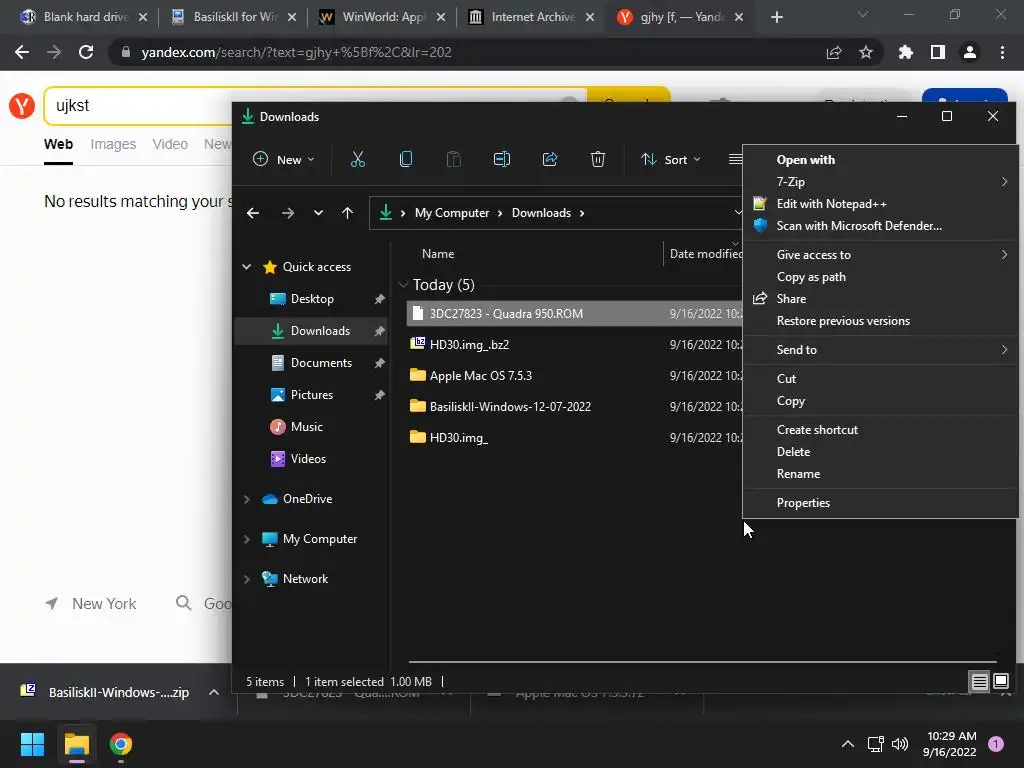Screen dimensions: 1024x768
Task: Go up one folder level in Explorer
Action: [x=347, y=213]
